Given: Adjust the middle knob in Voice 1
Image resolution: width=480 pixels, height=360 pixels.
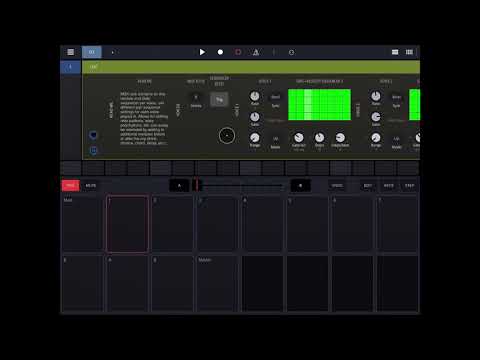Looking at the screenshot, I should (255, 117).
